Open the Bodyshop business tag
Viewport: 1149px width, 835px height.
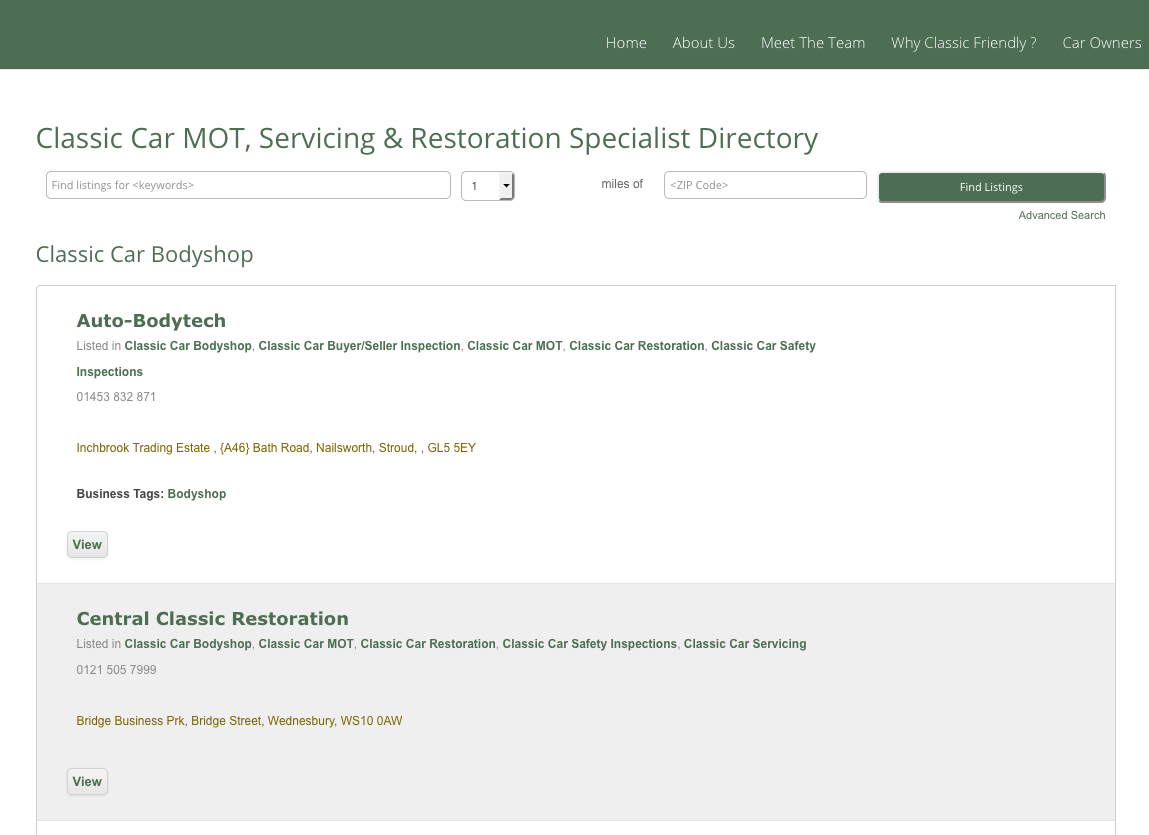(196, 494)
